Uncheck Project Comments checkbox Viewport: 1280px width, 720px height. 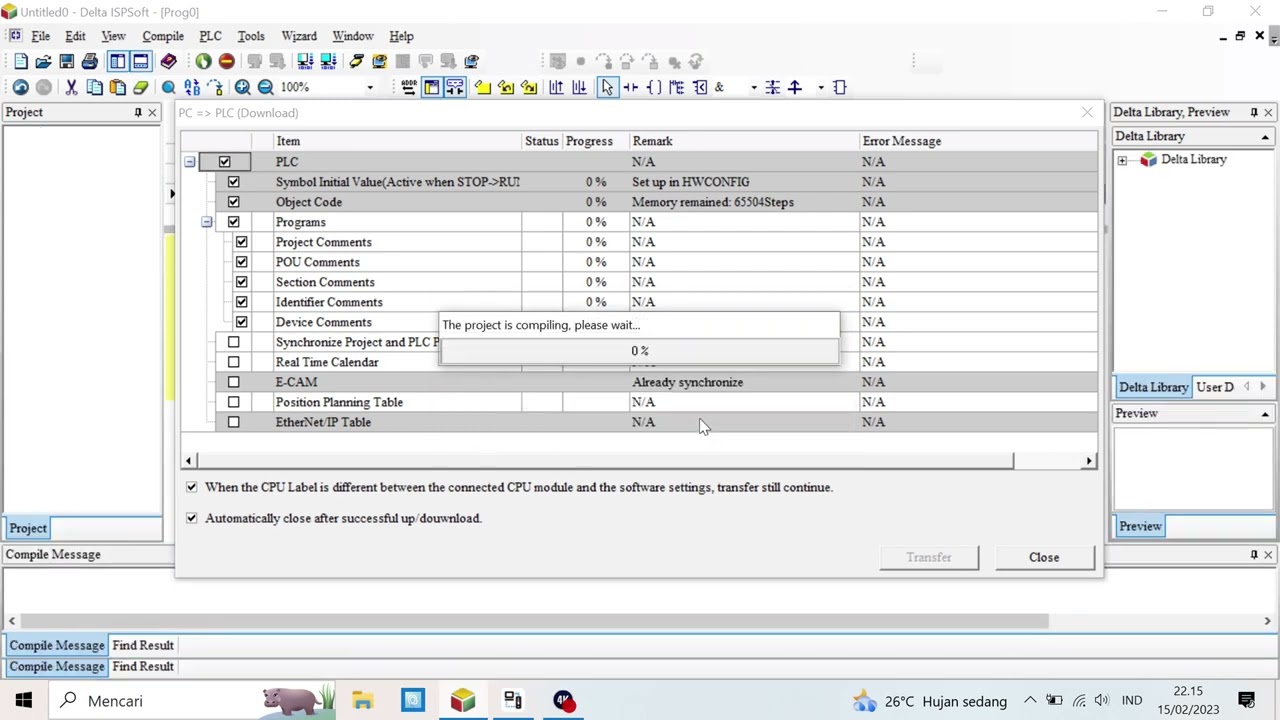(x=241, y=242)
